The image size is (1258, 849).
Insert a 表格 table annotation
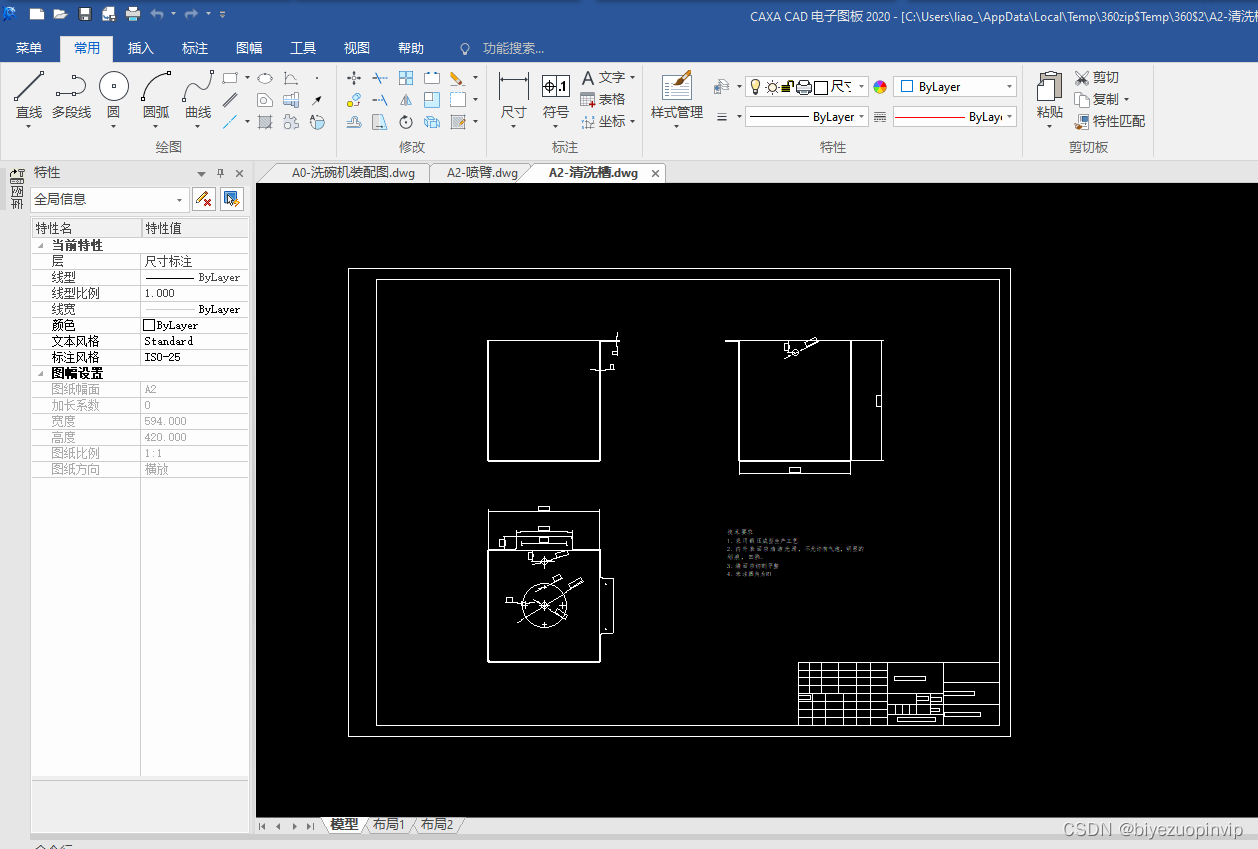(x=603, y=99)
